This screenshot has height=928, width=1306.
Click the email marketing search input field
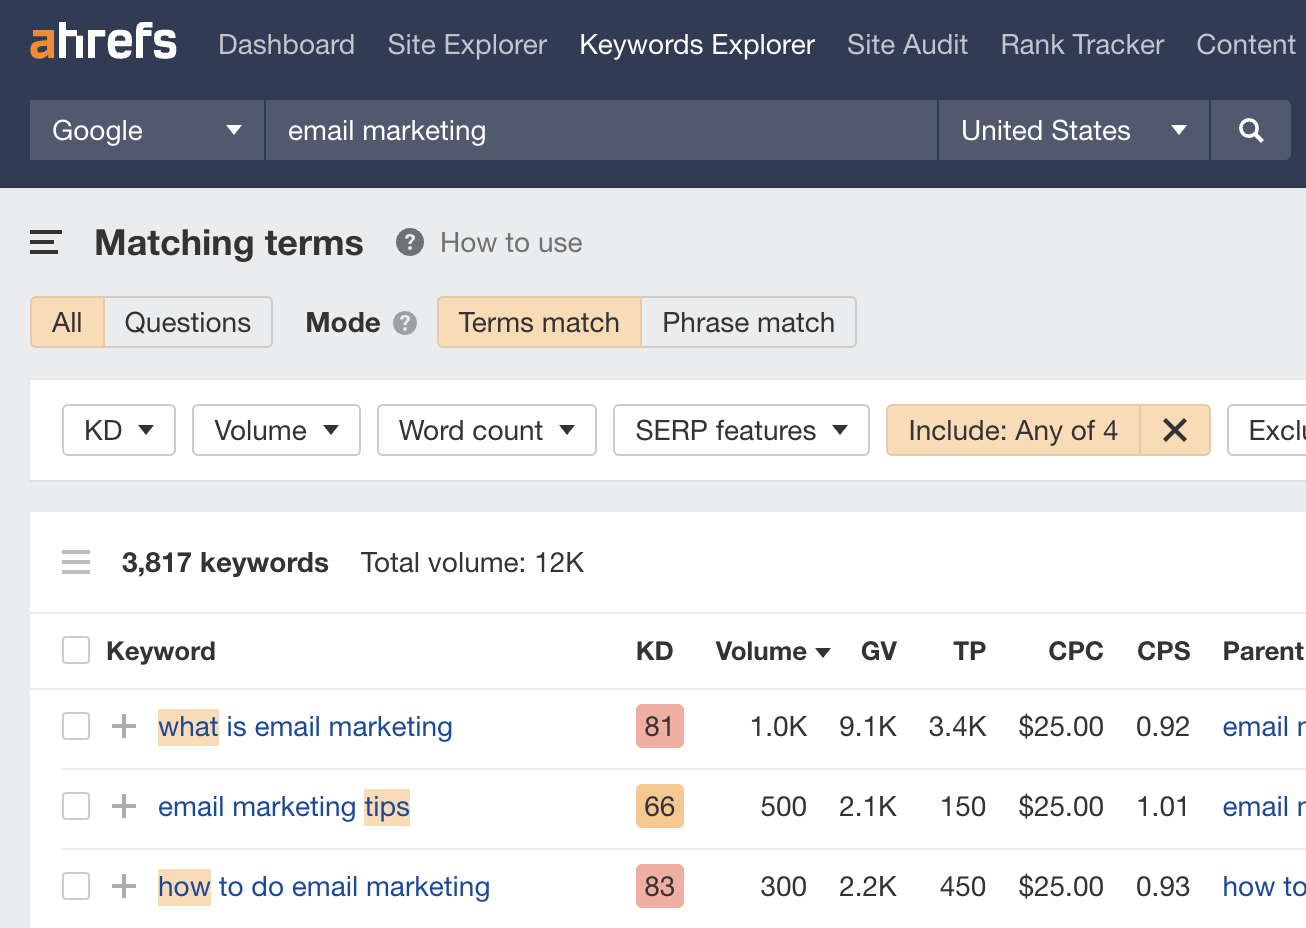(x=600, y=130)
